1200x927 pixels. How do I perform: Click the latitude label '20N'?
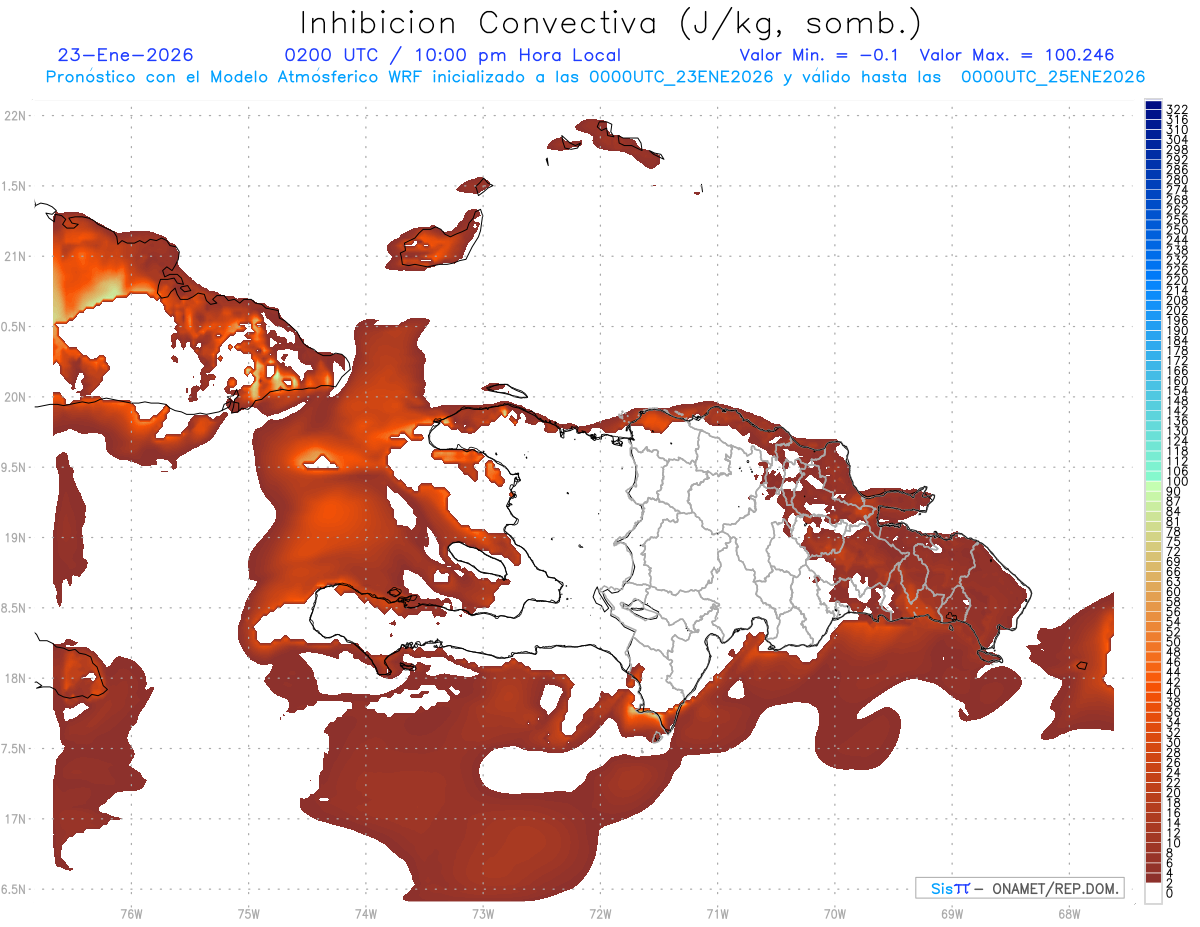[x=16, y=397]
